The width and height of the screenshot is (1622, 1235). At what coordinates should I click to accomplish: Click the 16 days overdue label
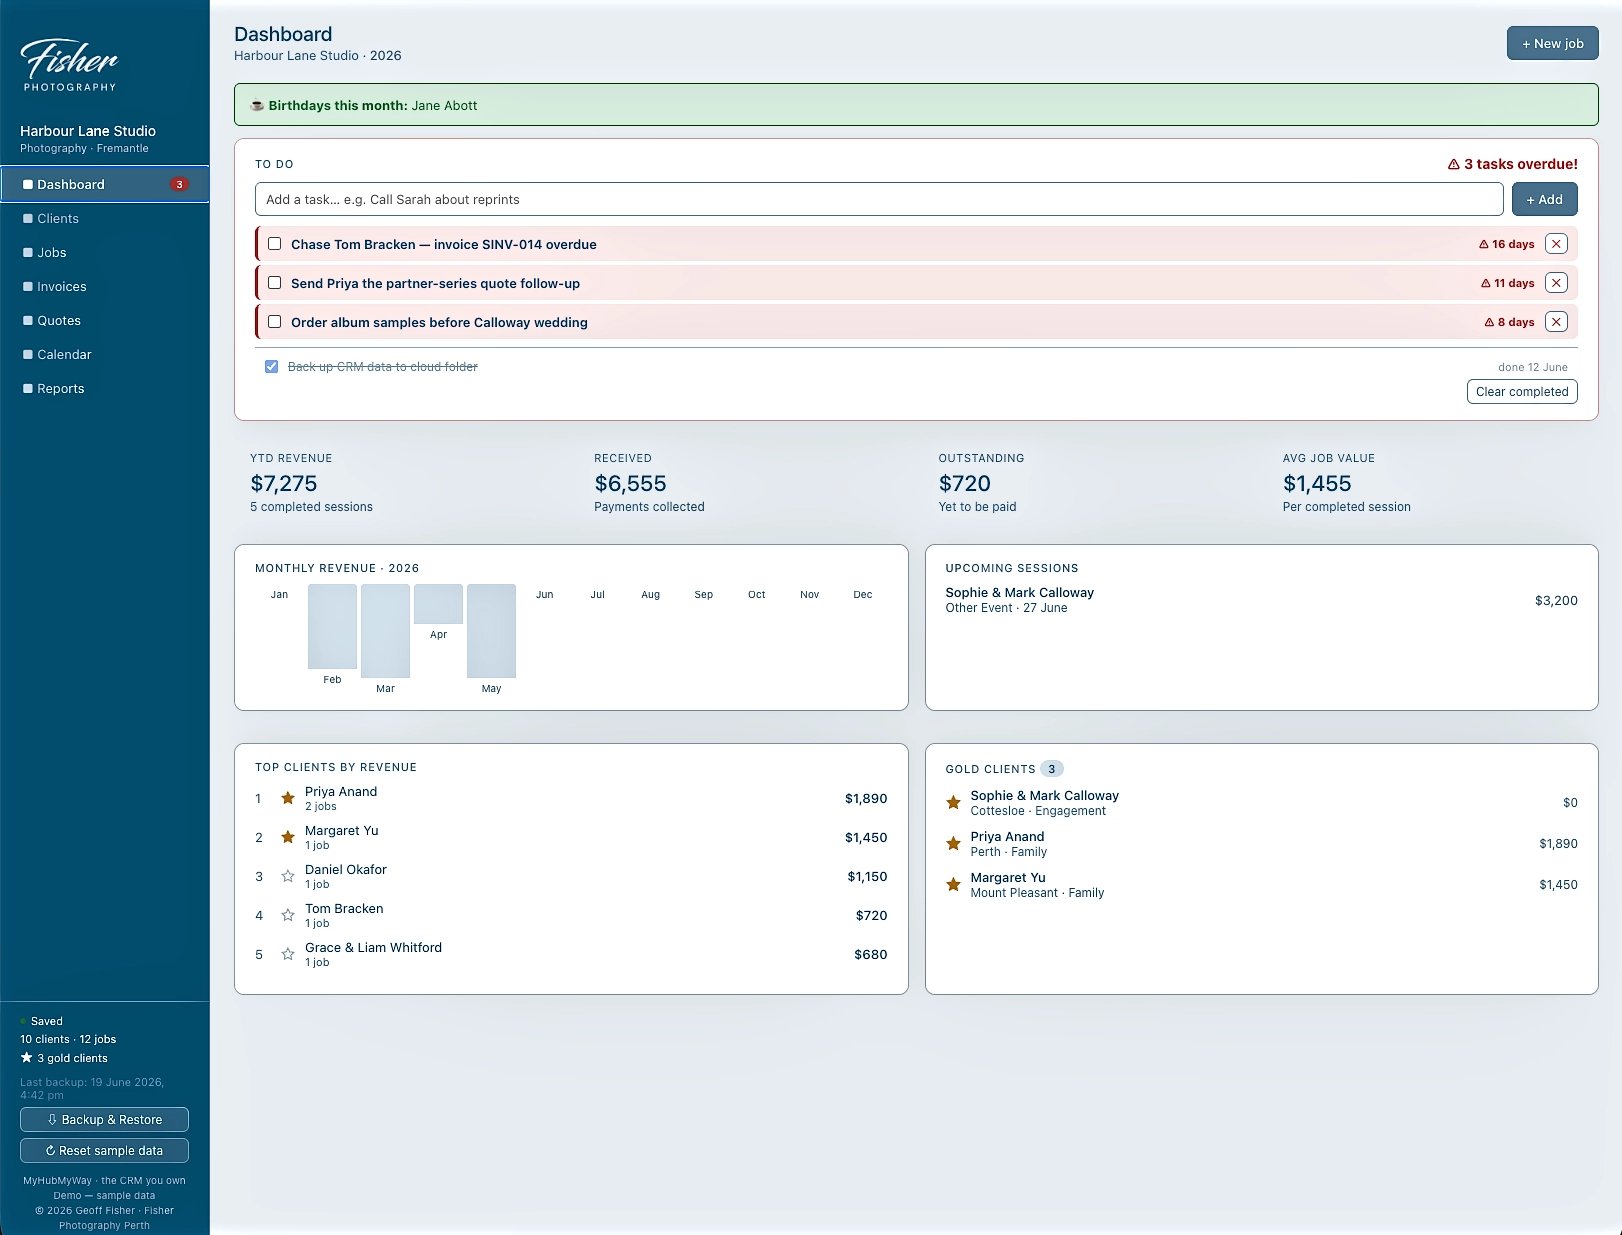[1507, 244]
